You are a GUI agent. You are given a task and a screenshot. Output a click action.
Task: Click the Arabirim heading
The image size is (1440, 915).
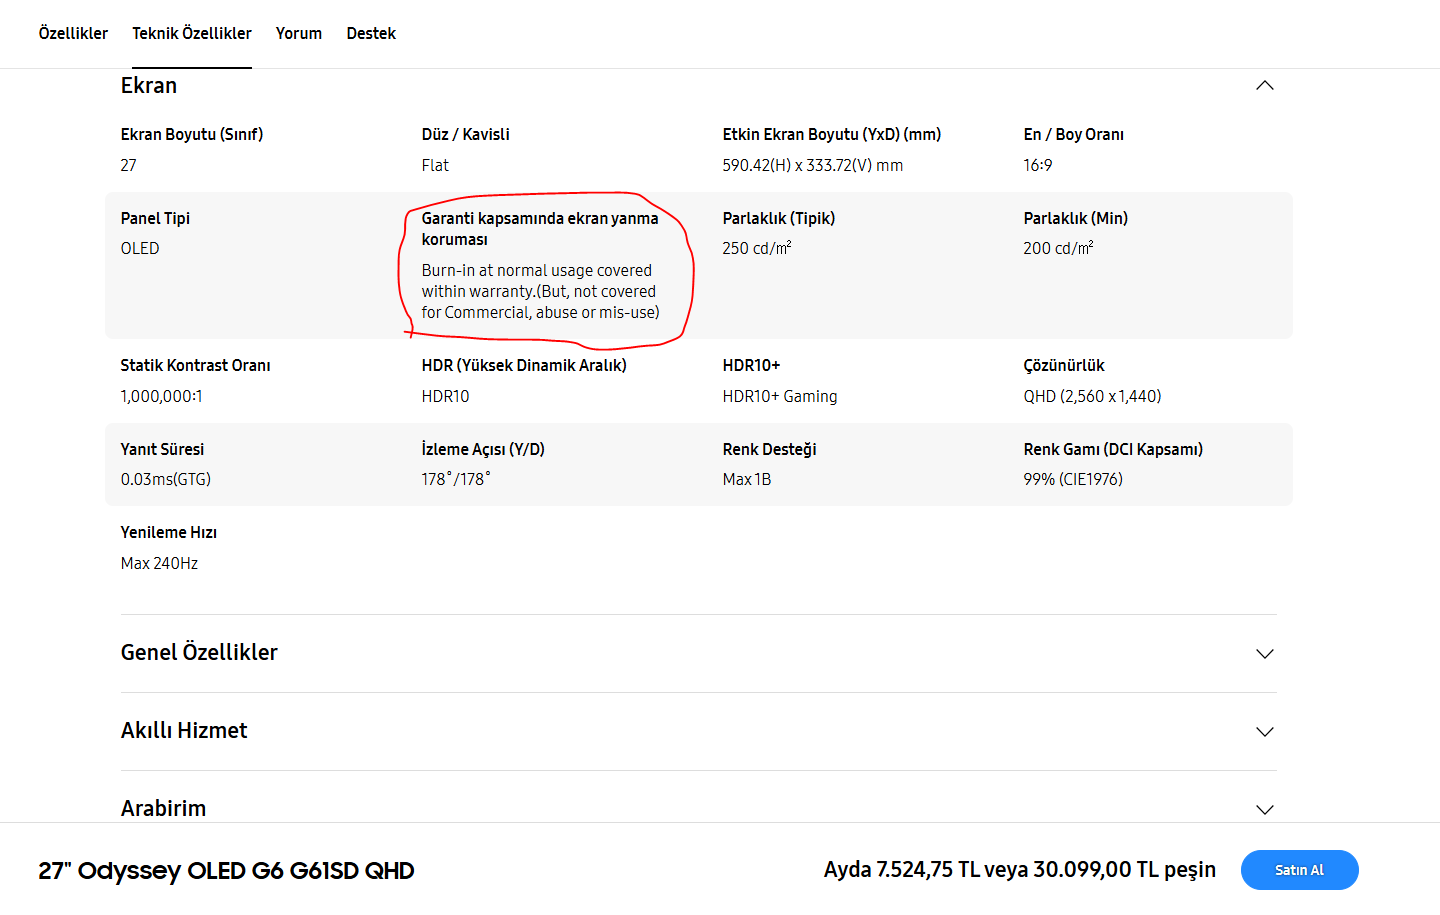click(163, 808)
